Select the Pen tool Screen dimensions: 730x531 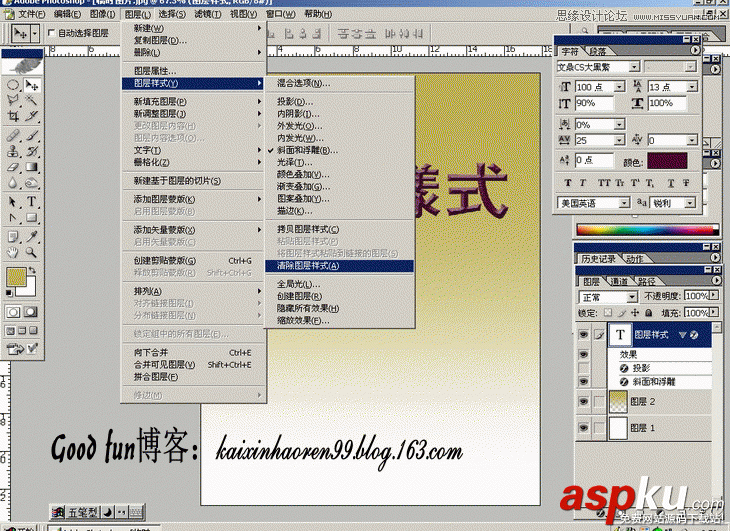tap(13, 217)
